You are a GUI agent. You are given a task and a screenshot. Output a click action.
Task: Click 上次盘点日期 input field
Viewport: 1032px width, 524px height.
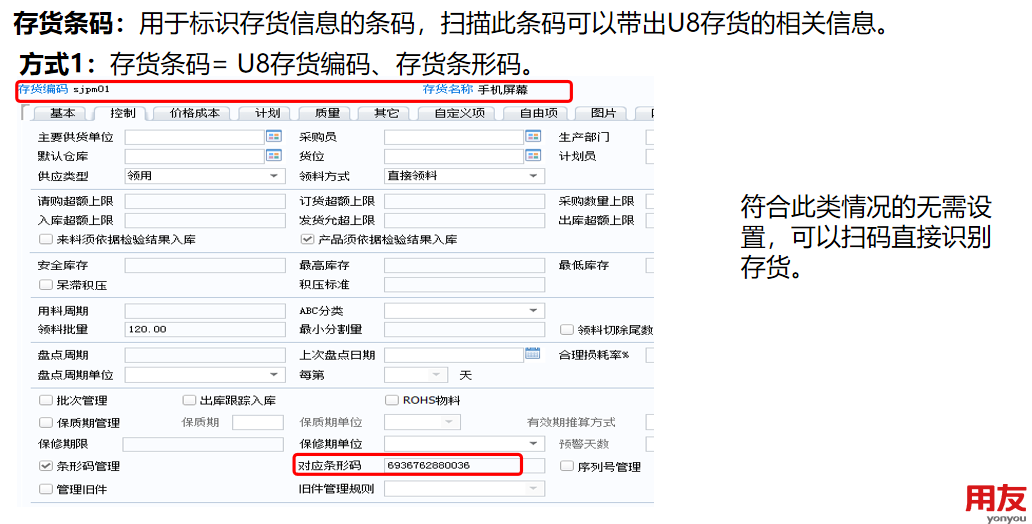tap(454, 355)
